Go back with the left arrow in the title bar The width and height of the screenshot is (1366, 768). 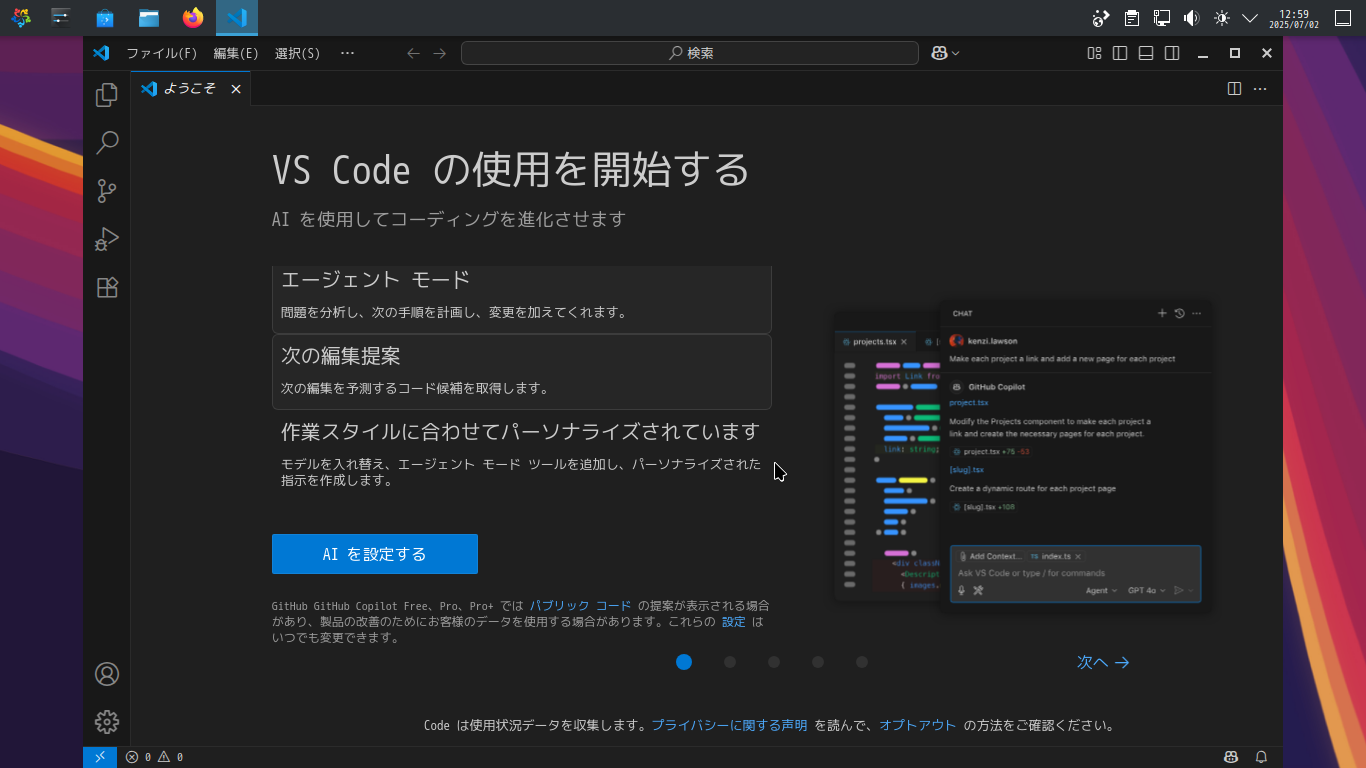tap(413, 53)
